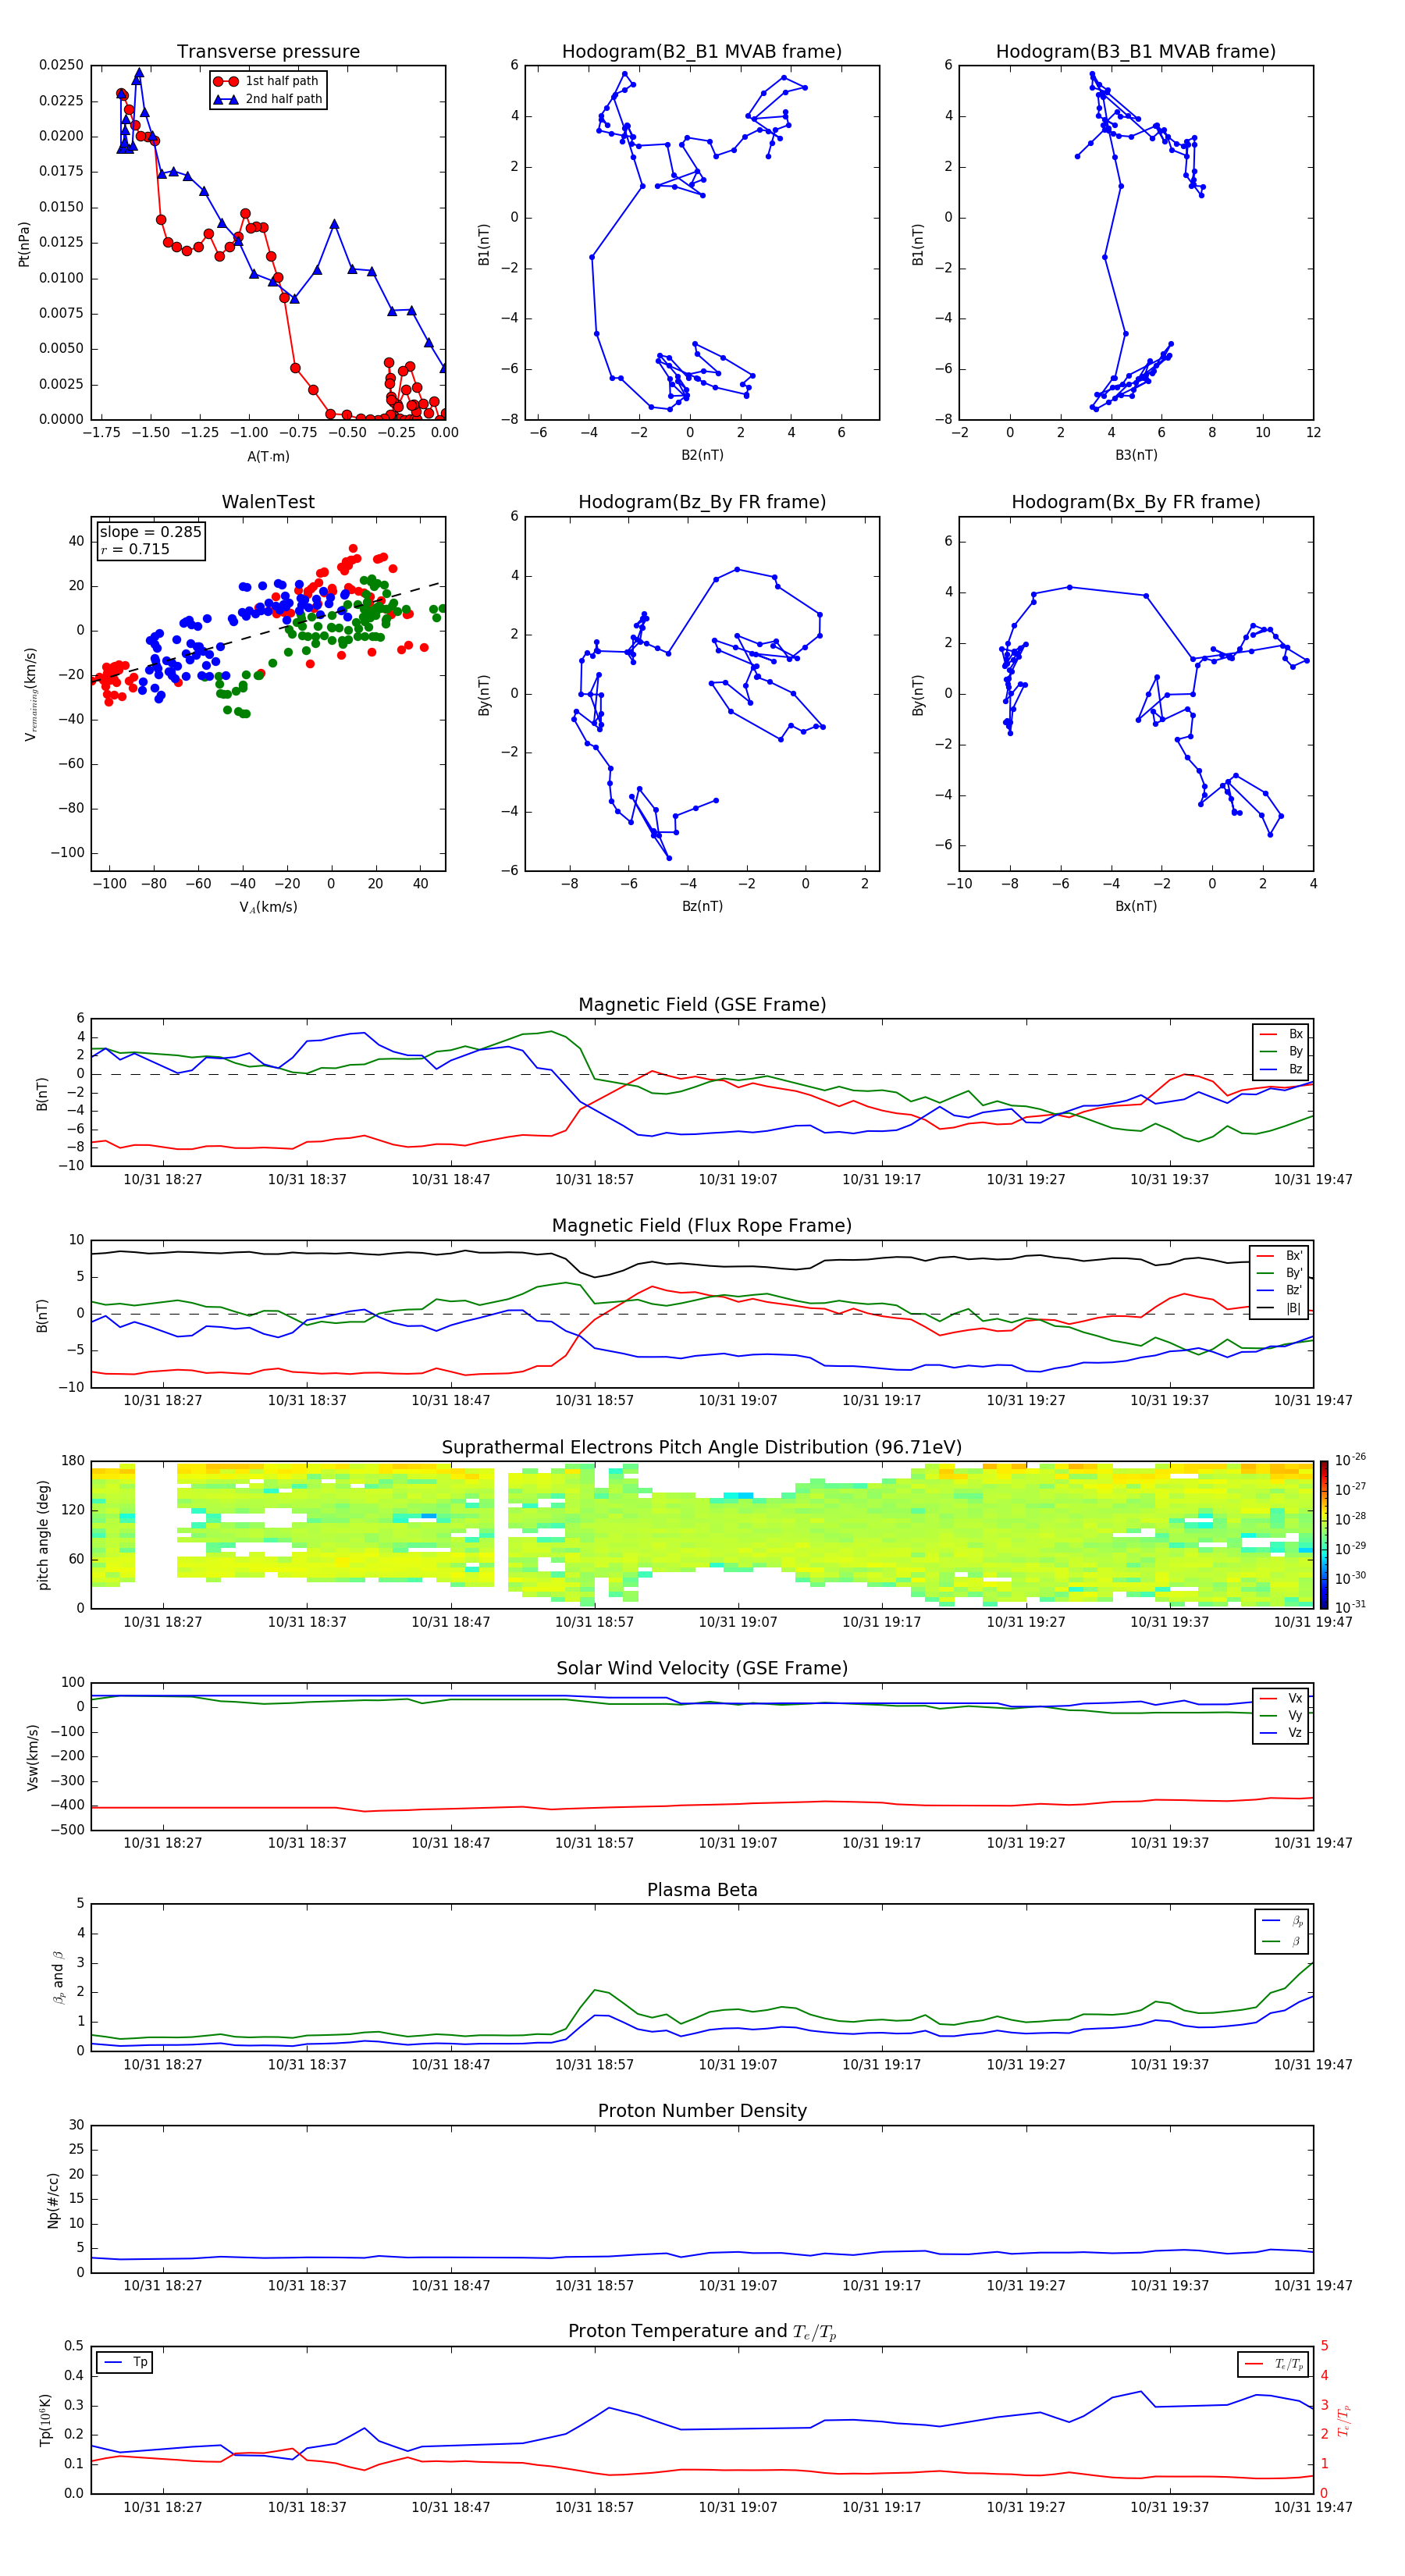This screenshot has width=1405, height=2576.
Task: Select the 'Hodogram(Bz_By FR frame)' title
Action: pos(702,502)
